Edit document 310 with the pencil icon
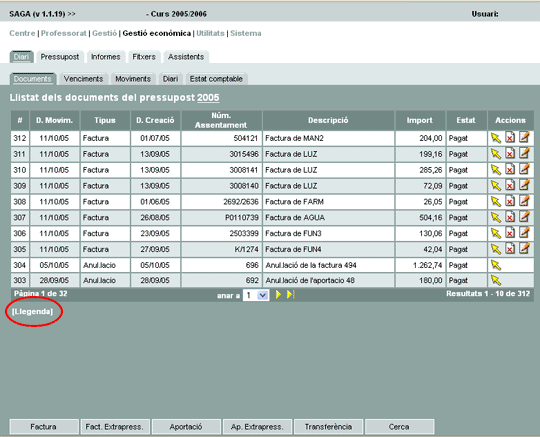Viewport: 540px width, 437px height. [x=524, y=169]
